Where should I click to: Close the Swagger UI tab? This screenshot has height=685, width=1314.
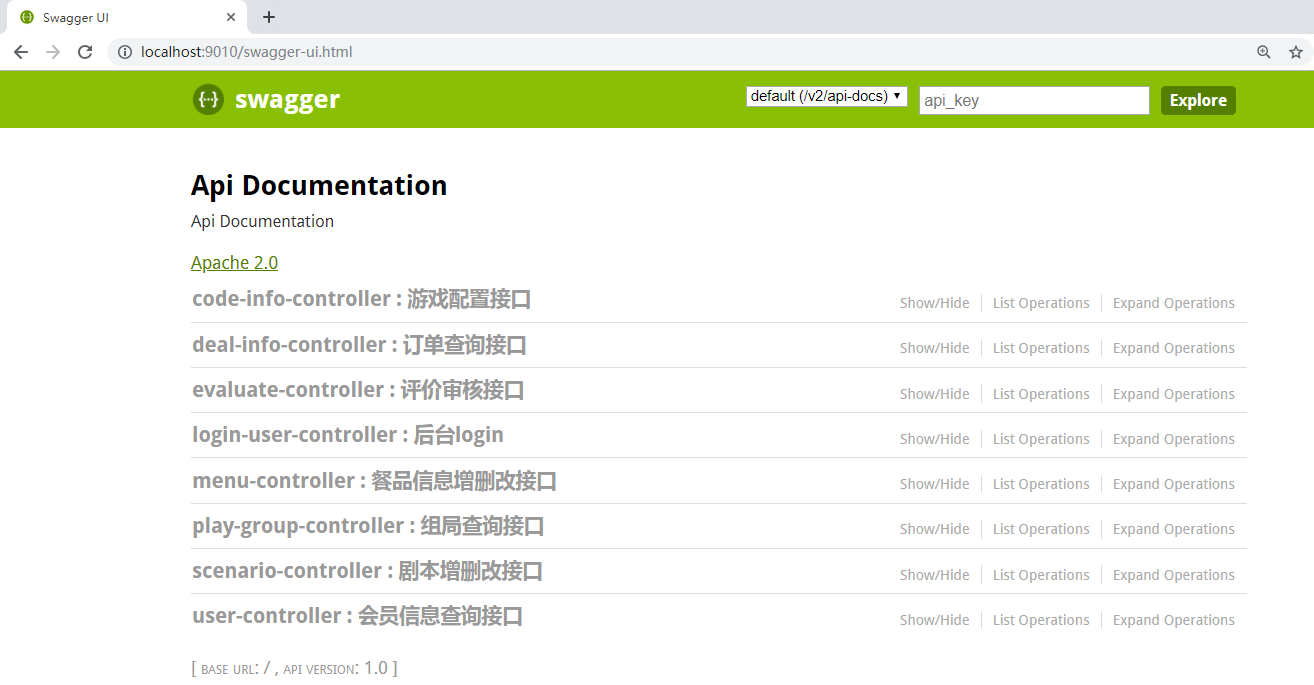click(231, 17)
